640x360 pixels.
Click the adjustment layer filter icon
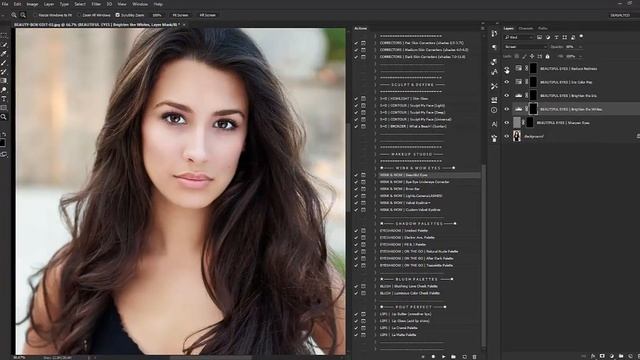548,37
